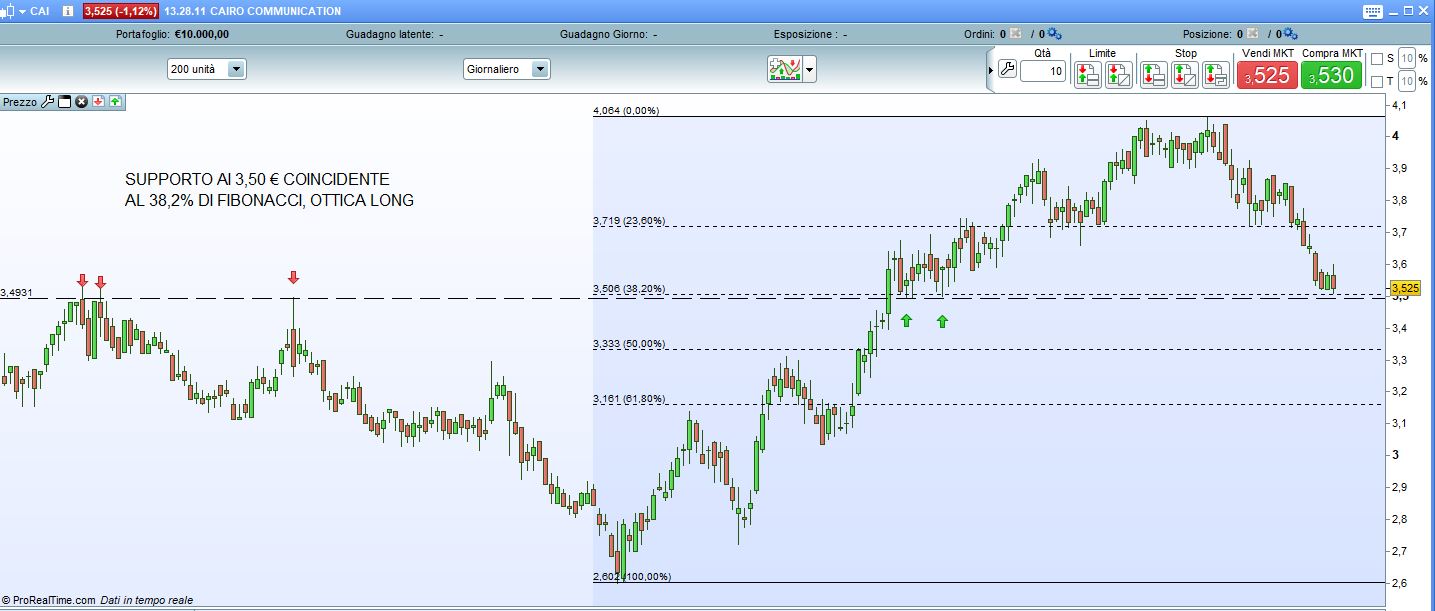Click the Prezzo panel remove X icon

[x=82, y=102]
